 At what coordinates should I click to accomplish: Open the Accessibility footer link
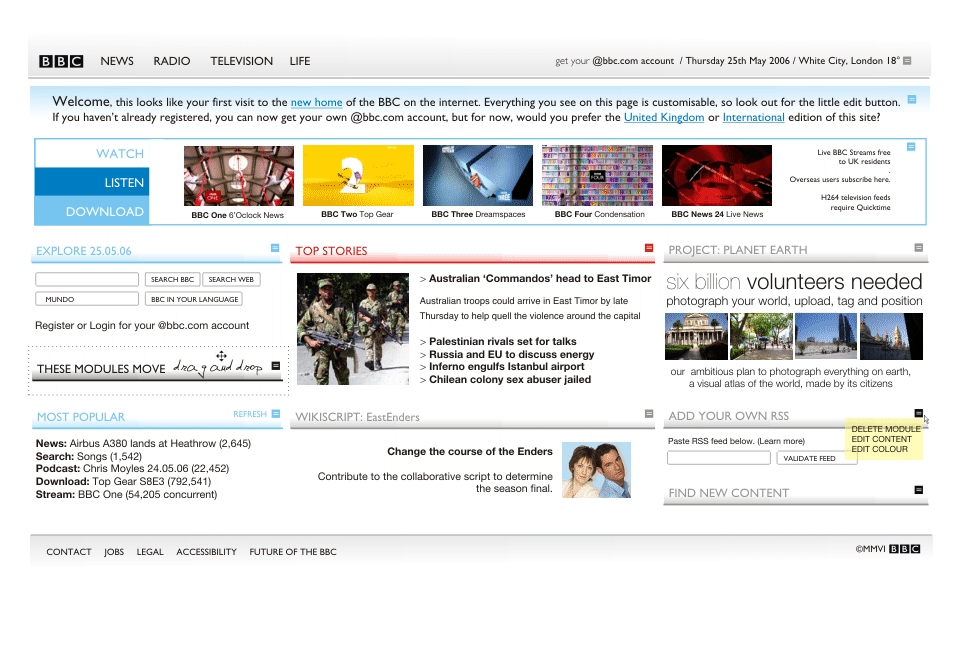tap(206, 552)
